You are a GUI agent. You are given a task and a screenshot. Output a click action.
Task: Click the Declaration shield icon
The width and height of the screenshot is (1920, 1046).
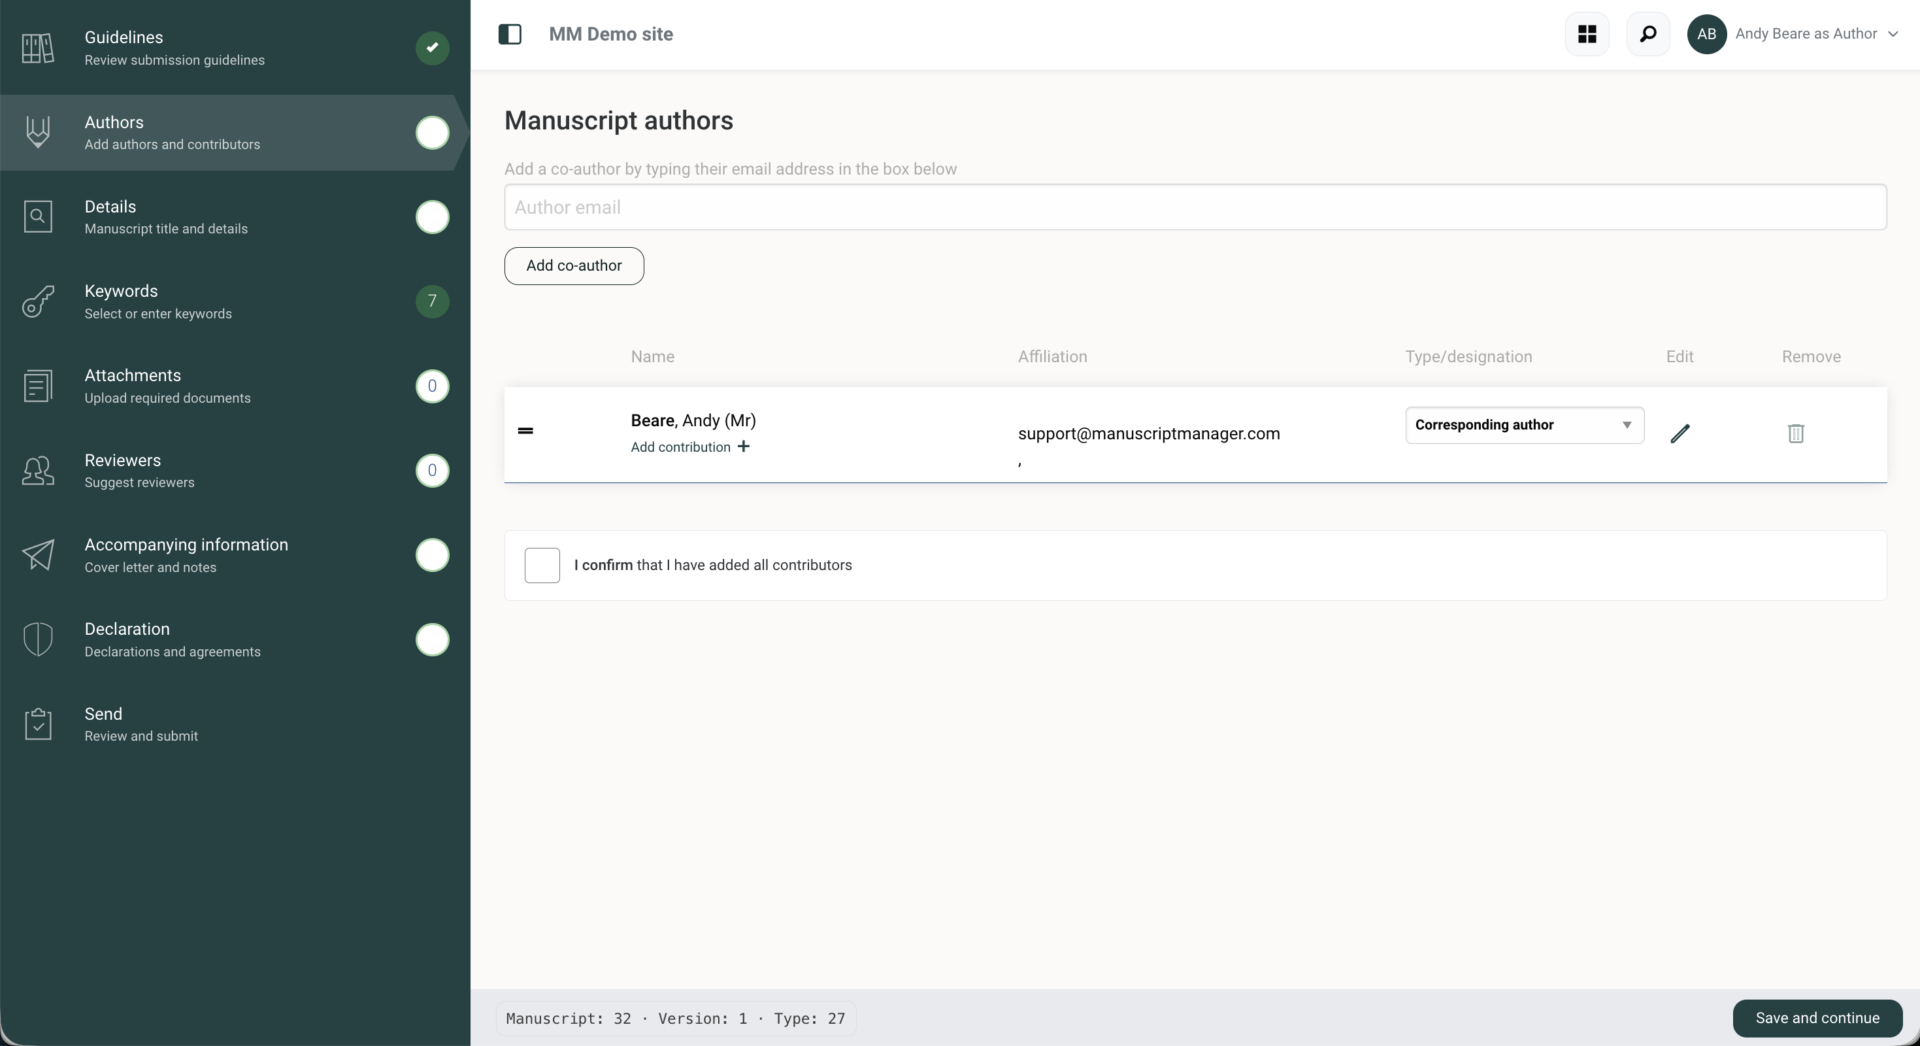[x=38, y=639]
